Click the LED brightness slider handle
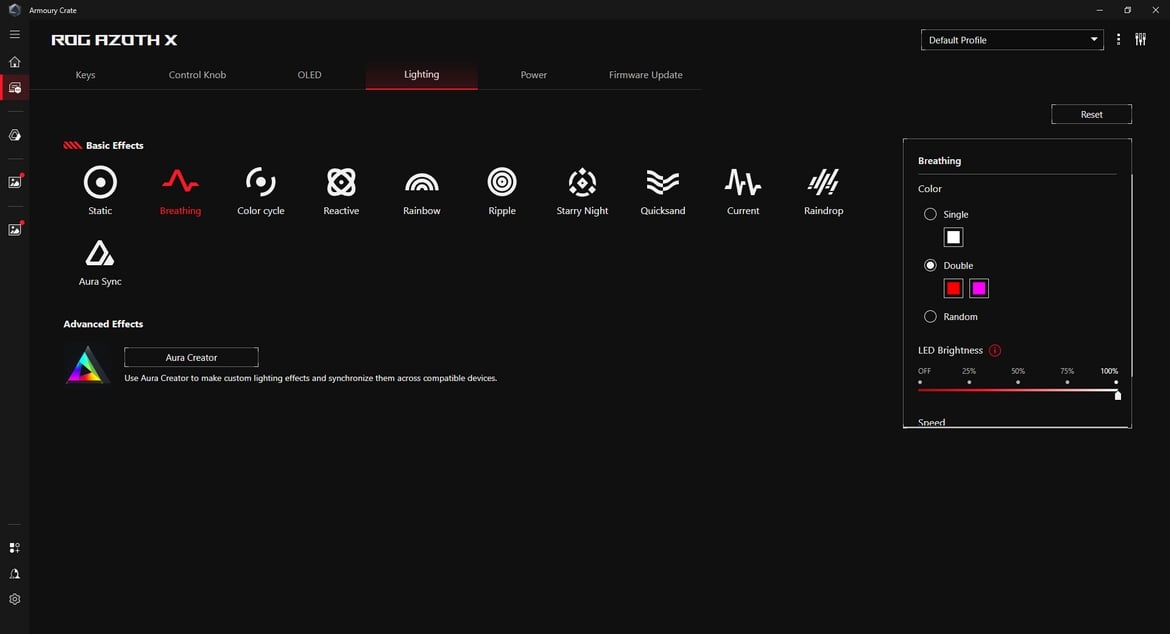Viewport: 1170px width, 634px height. pos(1117,395)
